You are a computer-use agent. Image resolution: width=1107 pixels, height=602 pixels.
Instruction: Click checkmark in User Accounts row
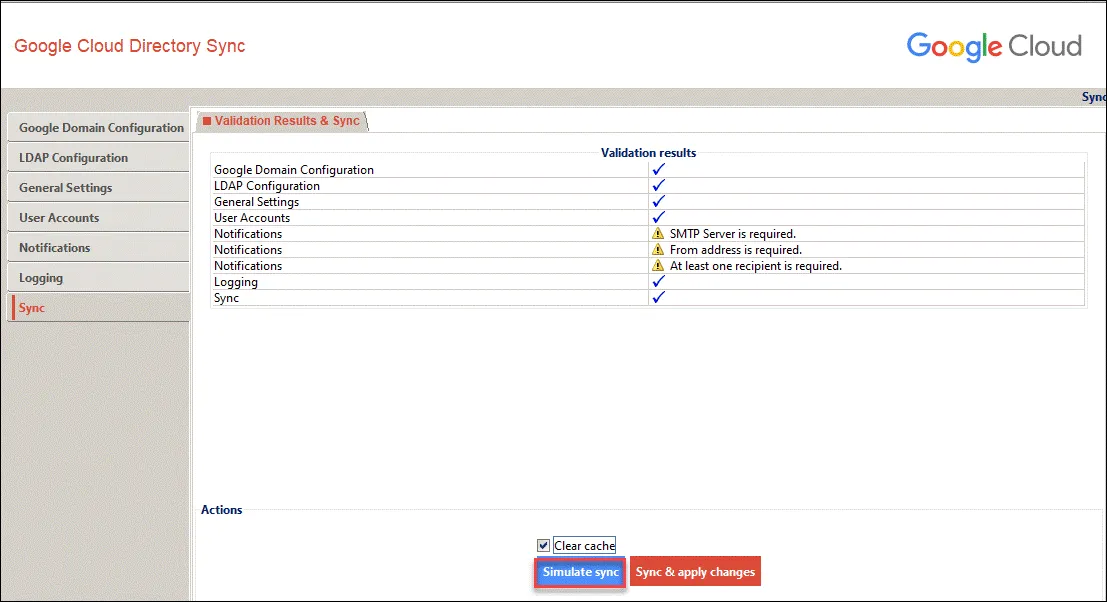click(x=659, y=217)
